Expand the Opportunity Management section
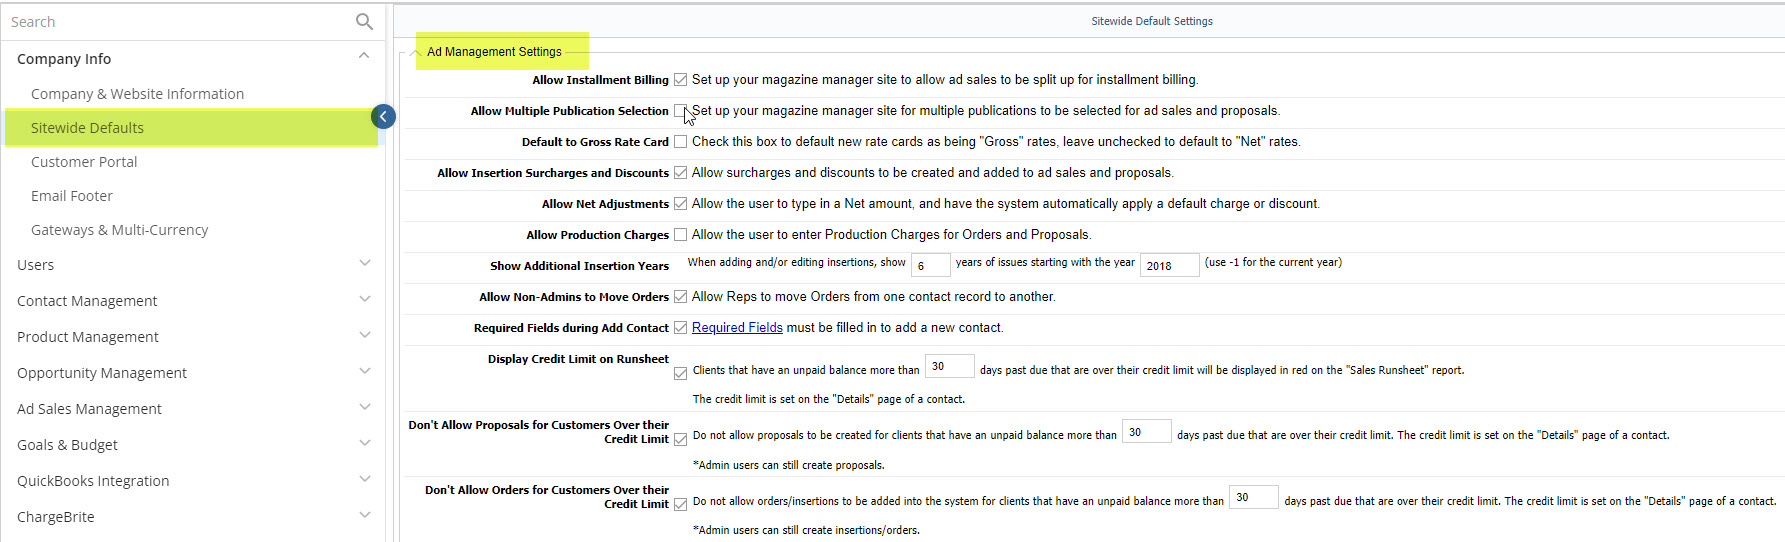This screenshot has height=542, width=1785. coord(364,371)
